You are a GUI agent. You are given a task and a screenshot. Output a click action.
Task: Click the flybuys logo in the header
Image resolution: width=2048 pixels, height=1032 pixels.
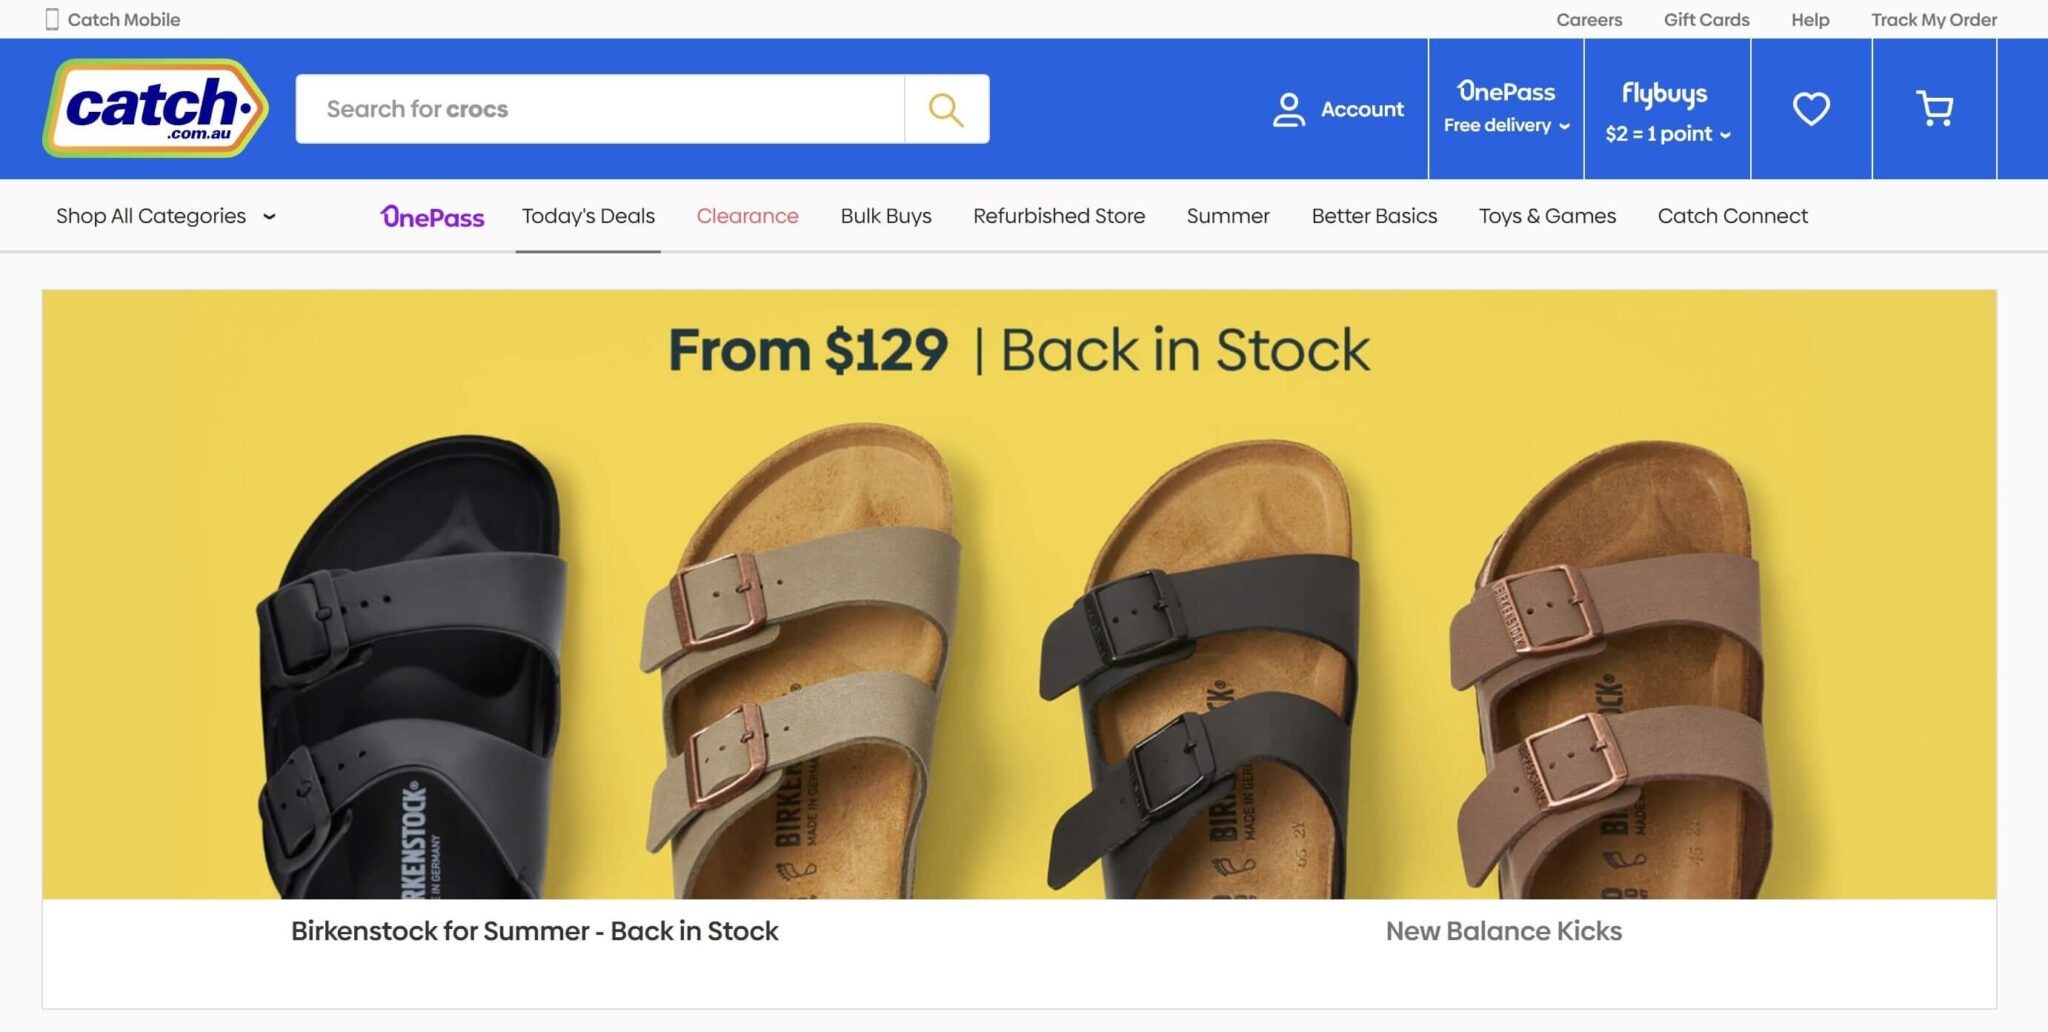tap(1665, 93)
